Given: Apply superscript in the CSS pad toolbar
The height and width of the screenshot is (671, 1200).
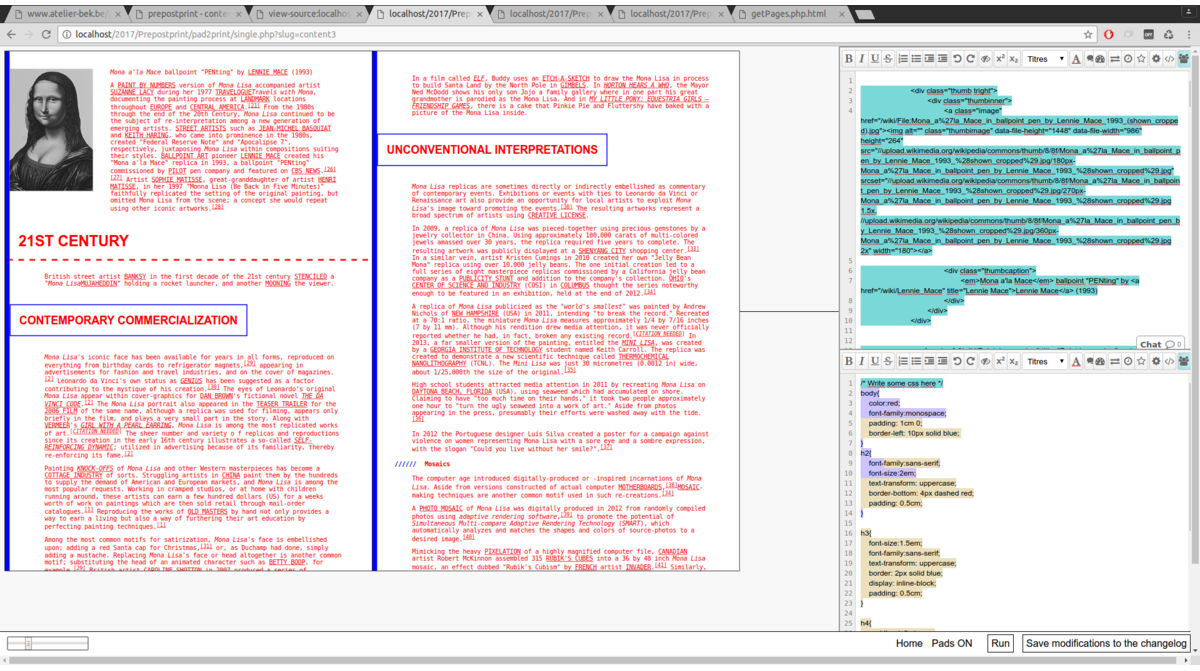Looking at the screenshot, I should (x=1000, y=361).
